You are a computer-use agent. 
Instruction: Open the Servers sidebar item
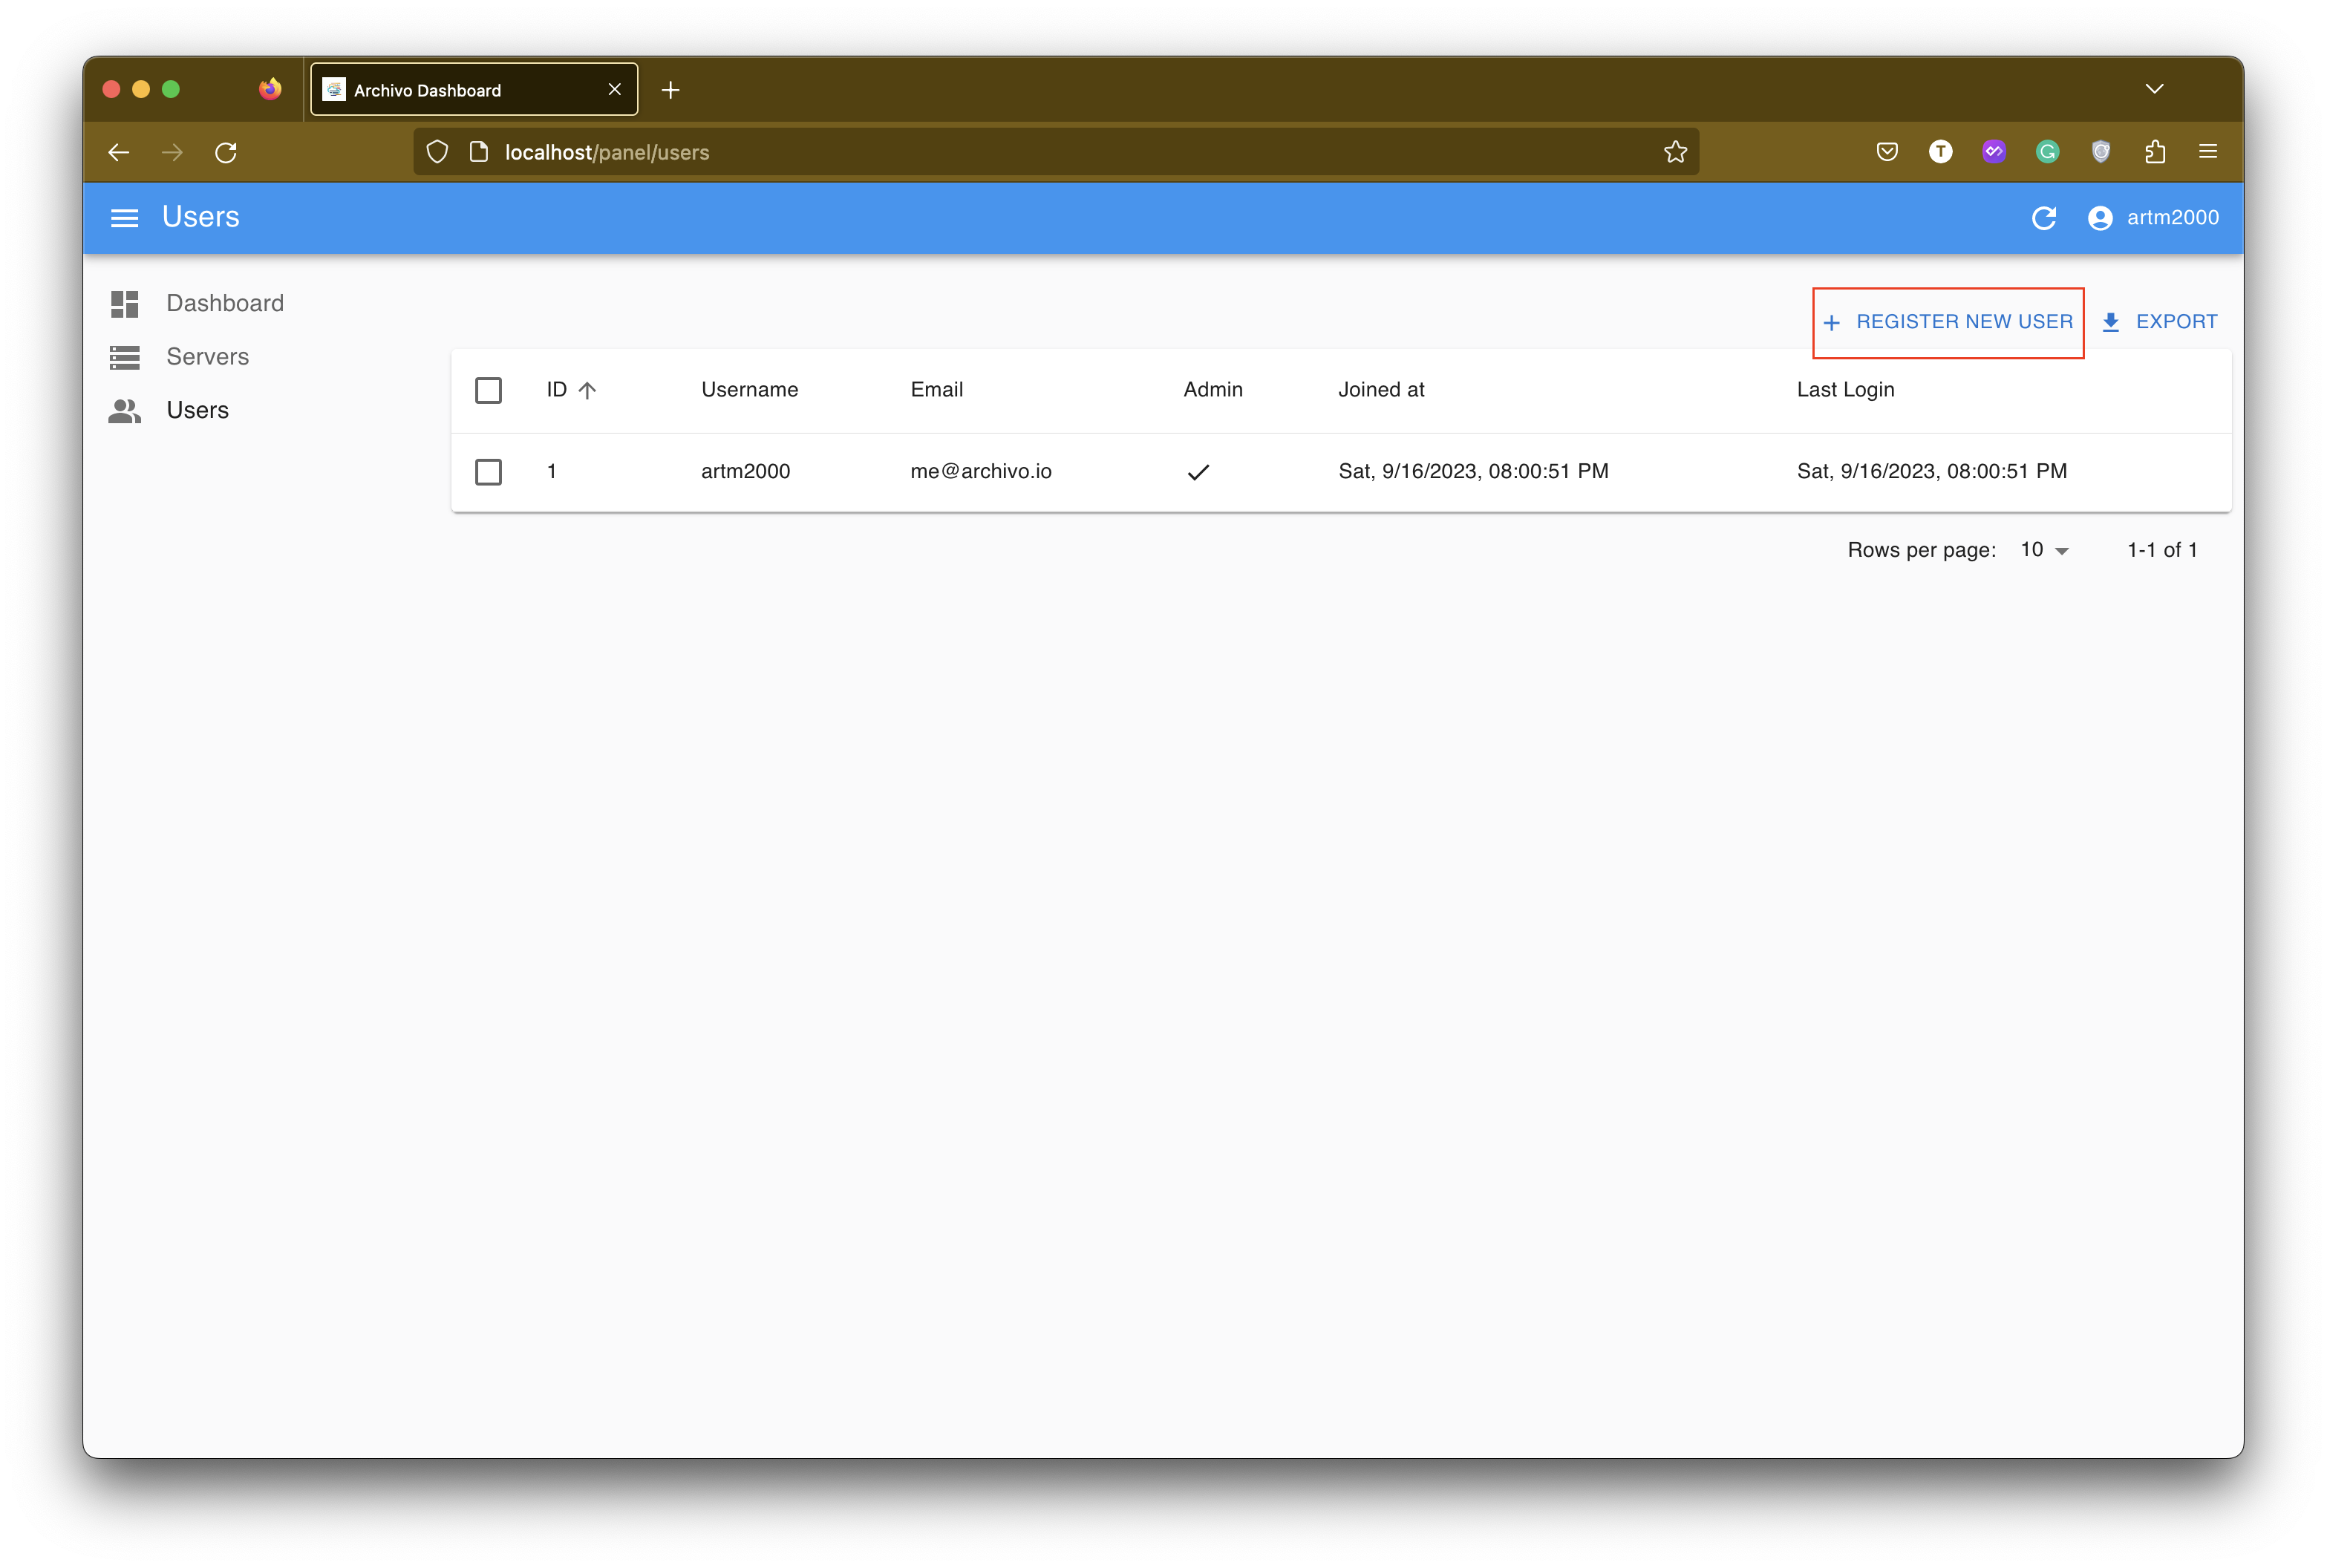pos(207,356)
